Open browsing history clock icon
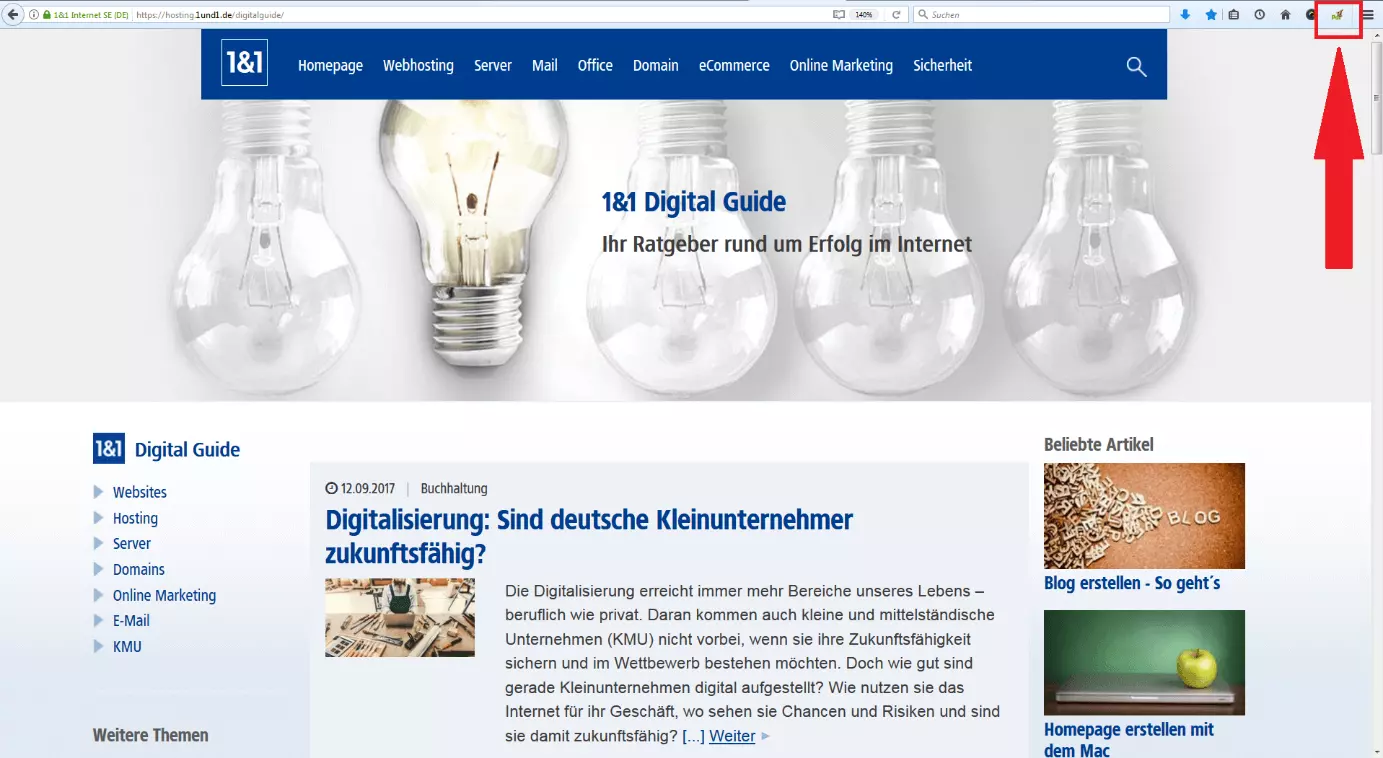The width and height of the screenshot is (1383, 758). point(1260,15)
